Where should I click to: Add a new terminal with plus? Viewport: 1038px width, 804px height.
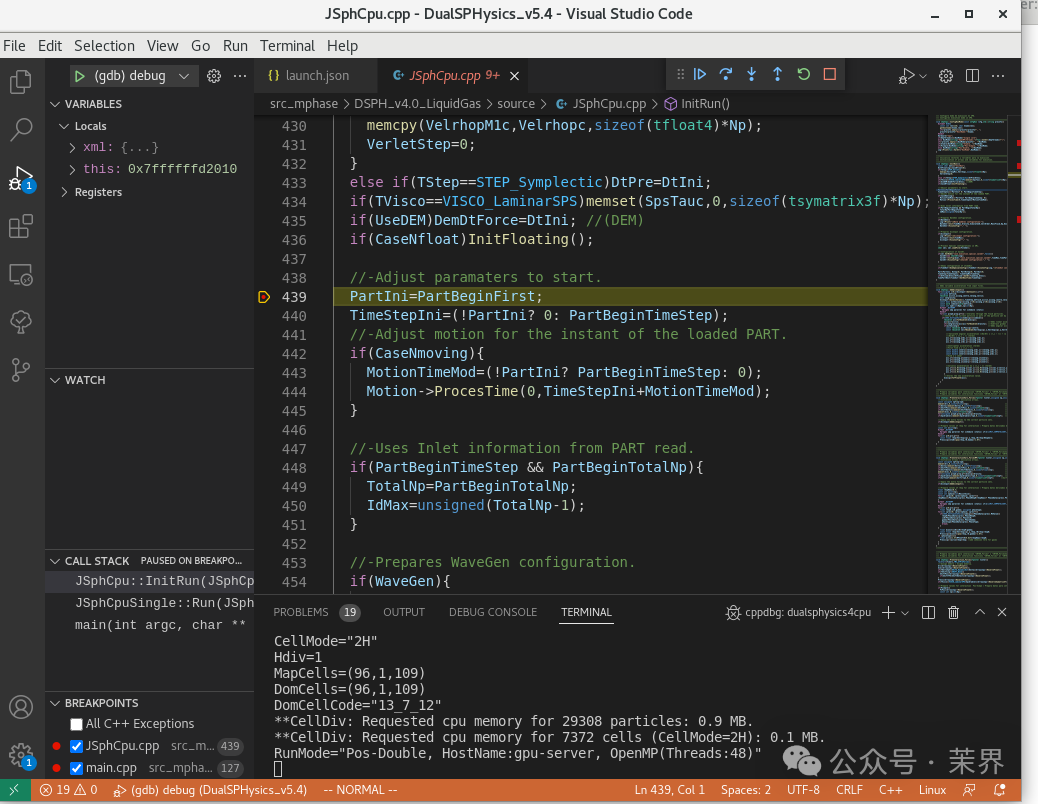tap(888, 613)
